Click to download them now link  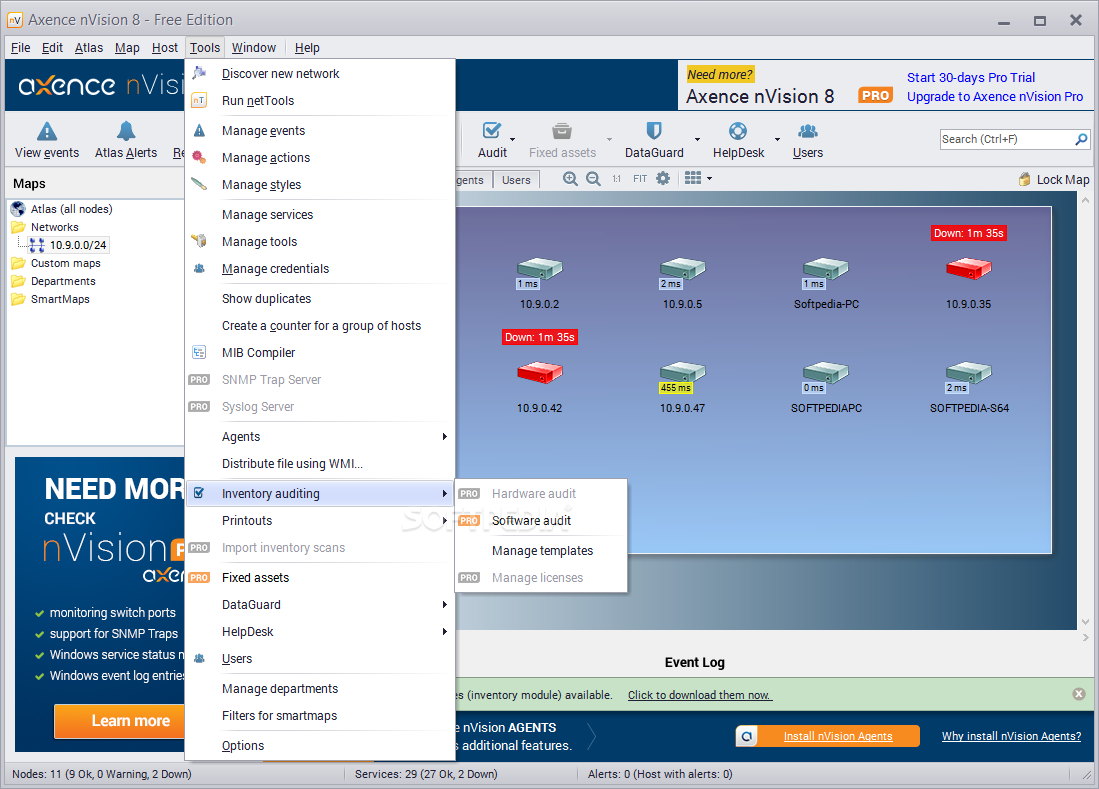[699, 695]
